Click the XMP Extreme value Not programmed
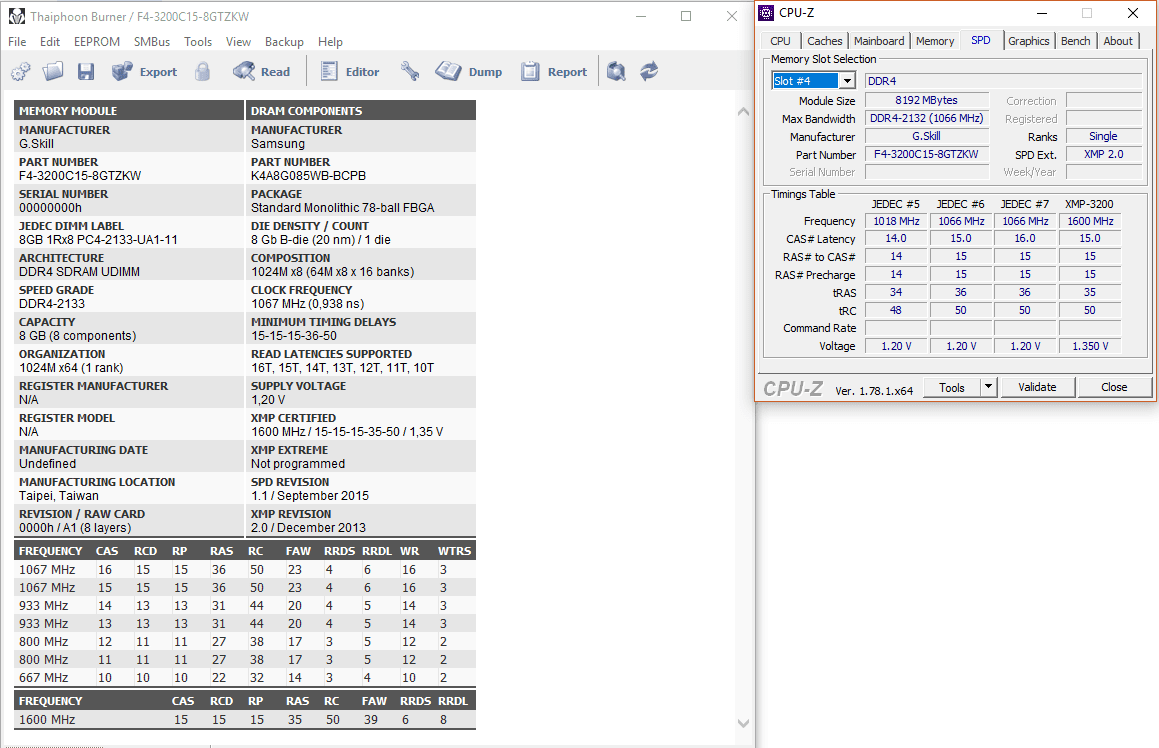Screen dimensions: 1159x748 (x=298, y=464)
